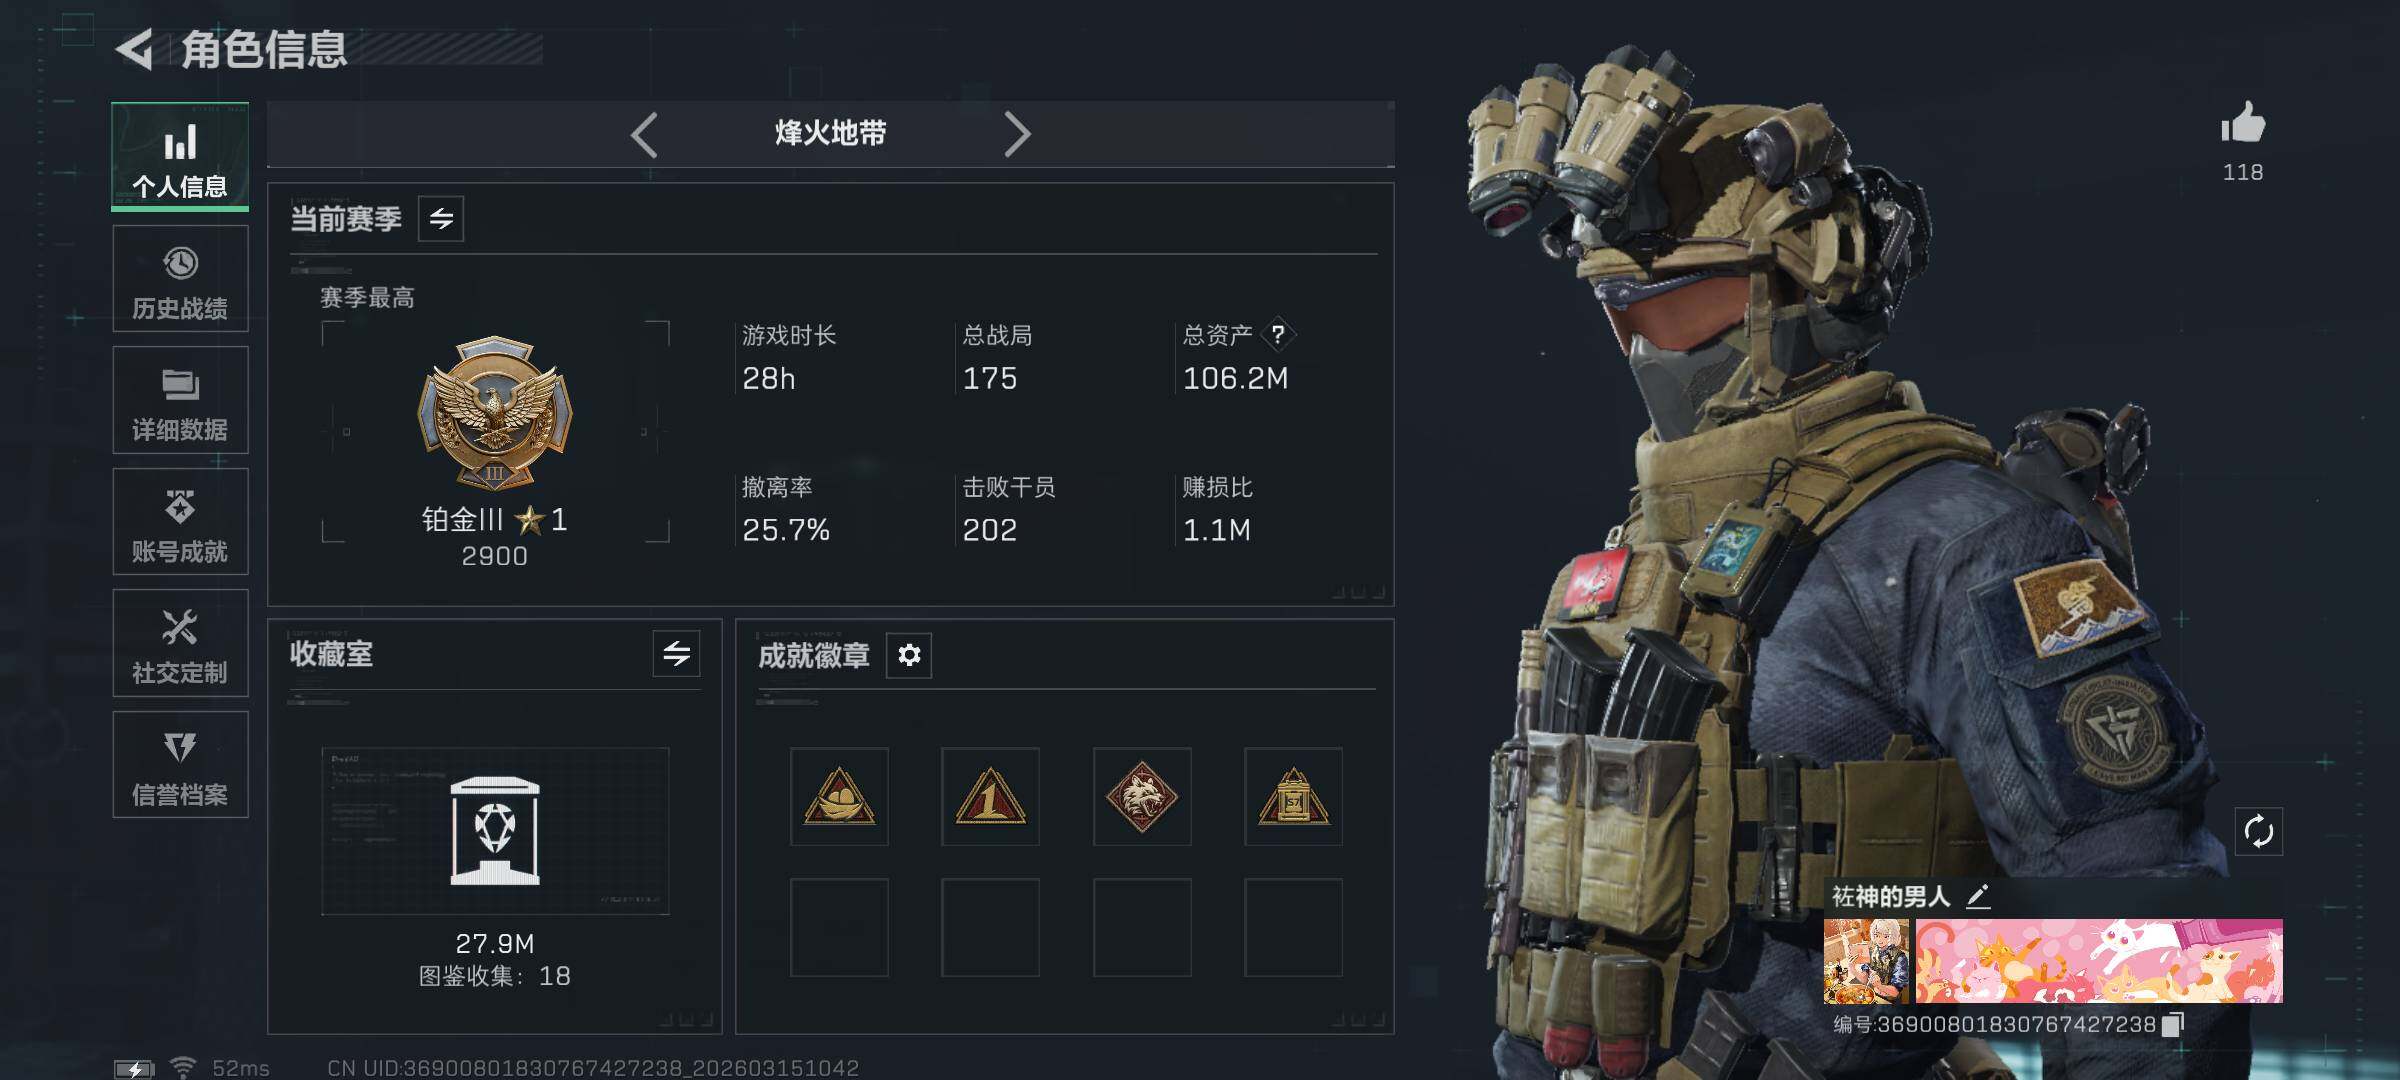Screen dimensions: 2400x1080
Task: Open 成就徽章 settings gear
Action: point(909,655)
